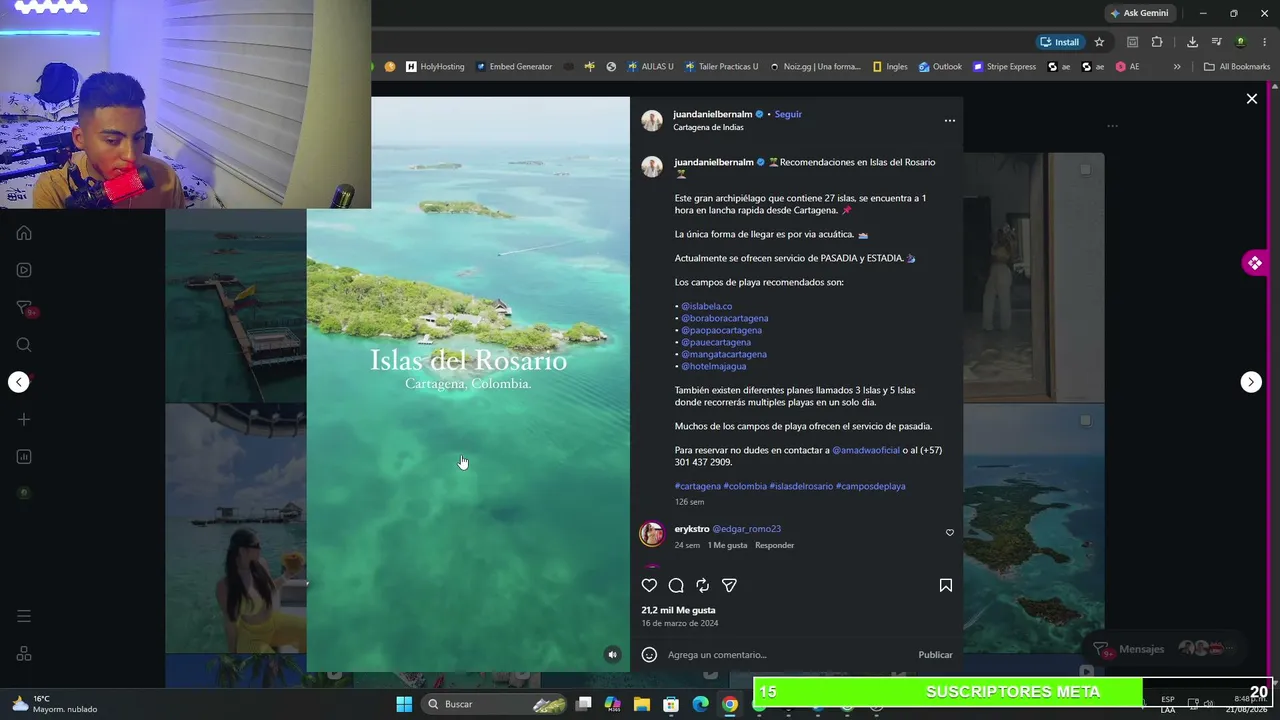Open the comment bubble icon

[x=676, y=586]
